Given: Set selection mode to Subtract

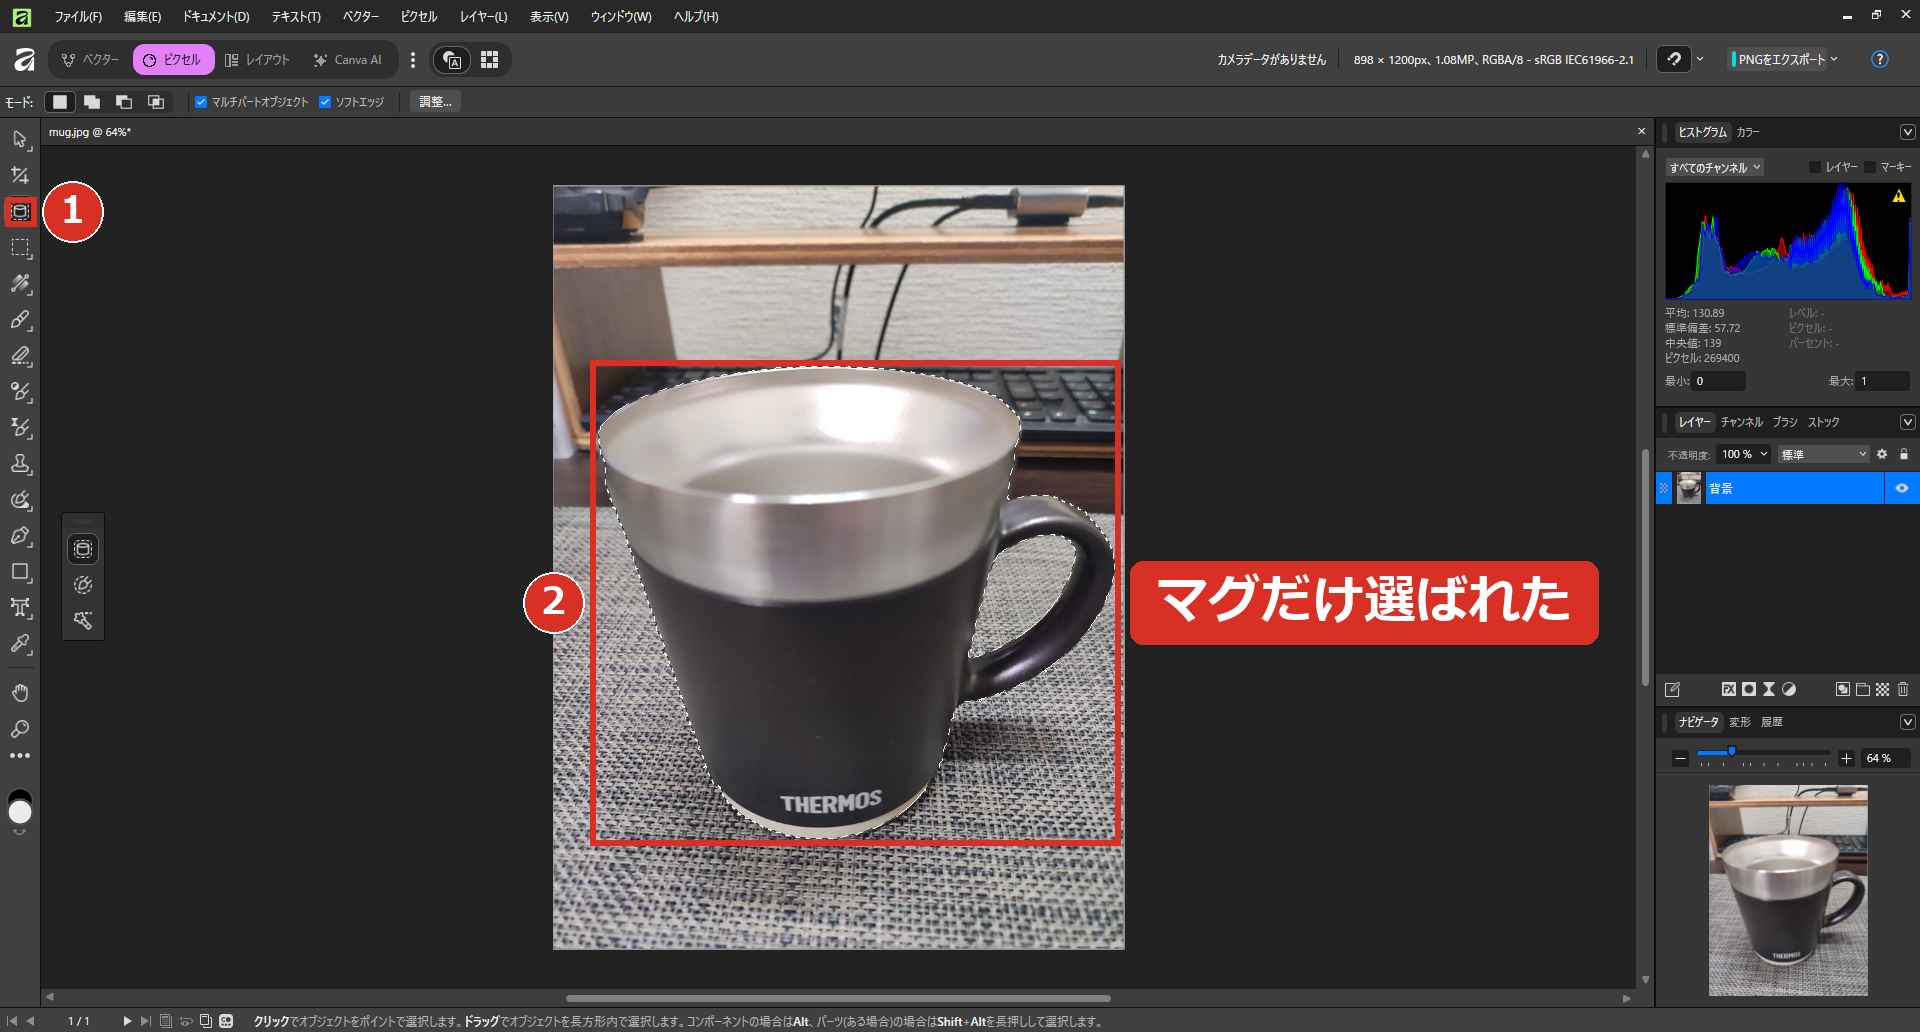Looking at the screenshot, I should (124, 102).
